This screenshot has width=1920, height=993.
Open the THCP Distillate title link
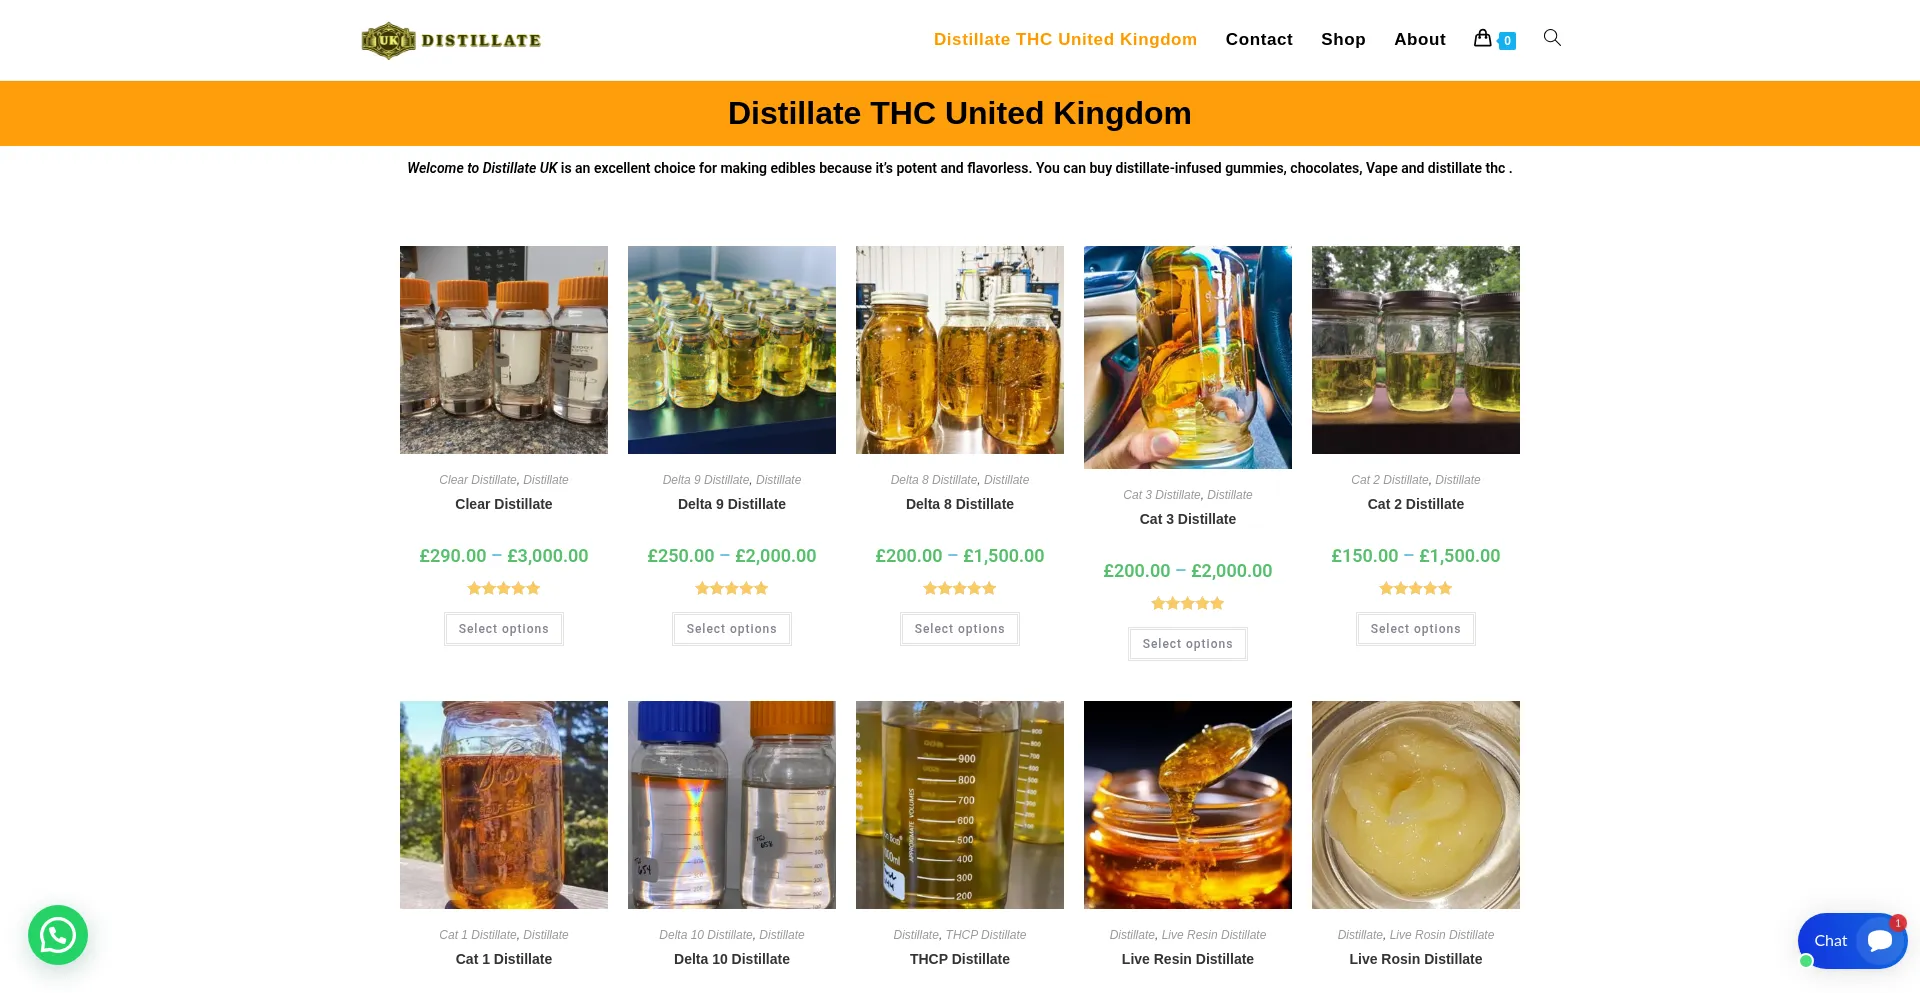[960, 959]
